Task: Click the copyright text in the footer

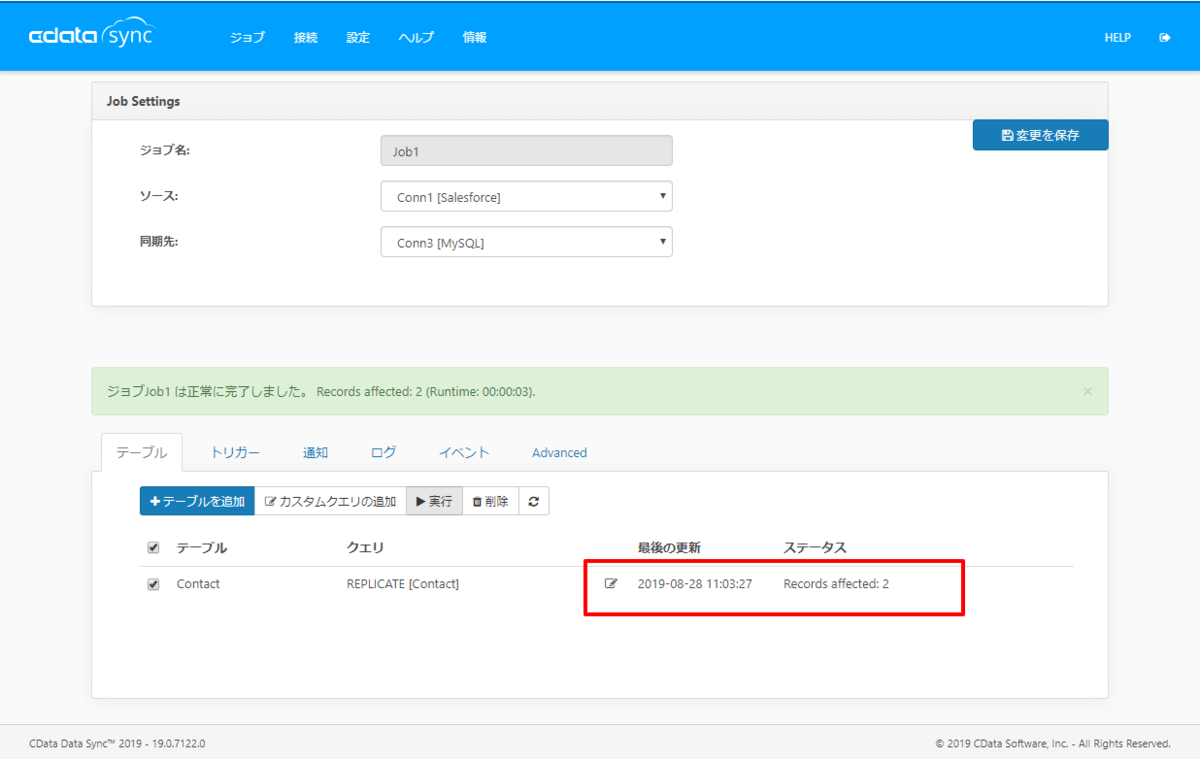Action: click(x=1053, y=743)
